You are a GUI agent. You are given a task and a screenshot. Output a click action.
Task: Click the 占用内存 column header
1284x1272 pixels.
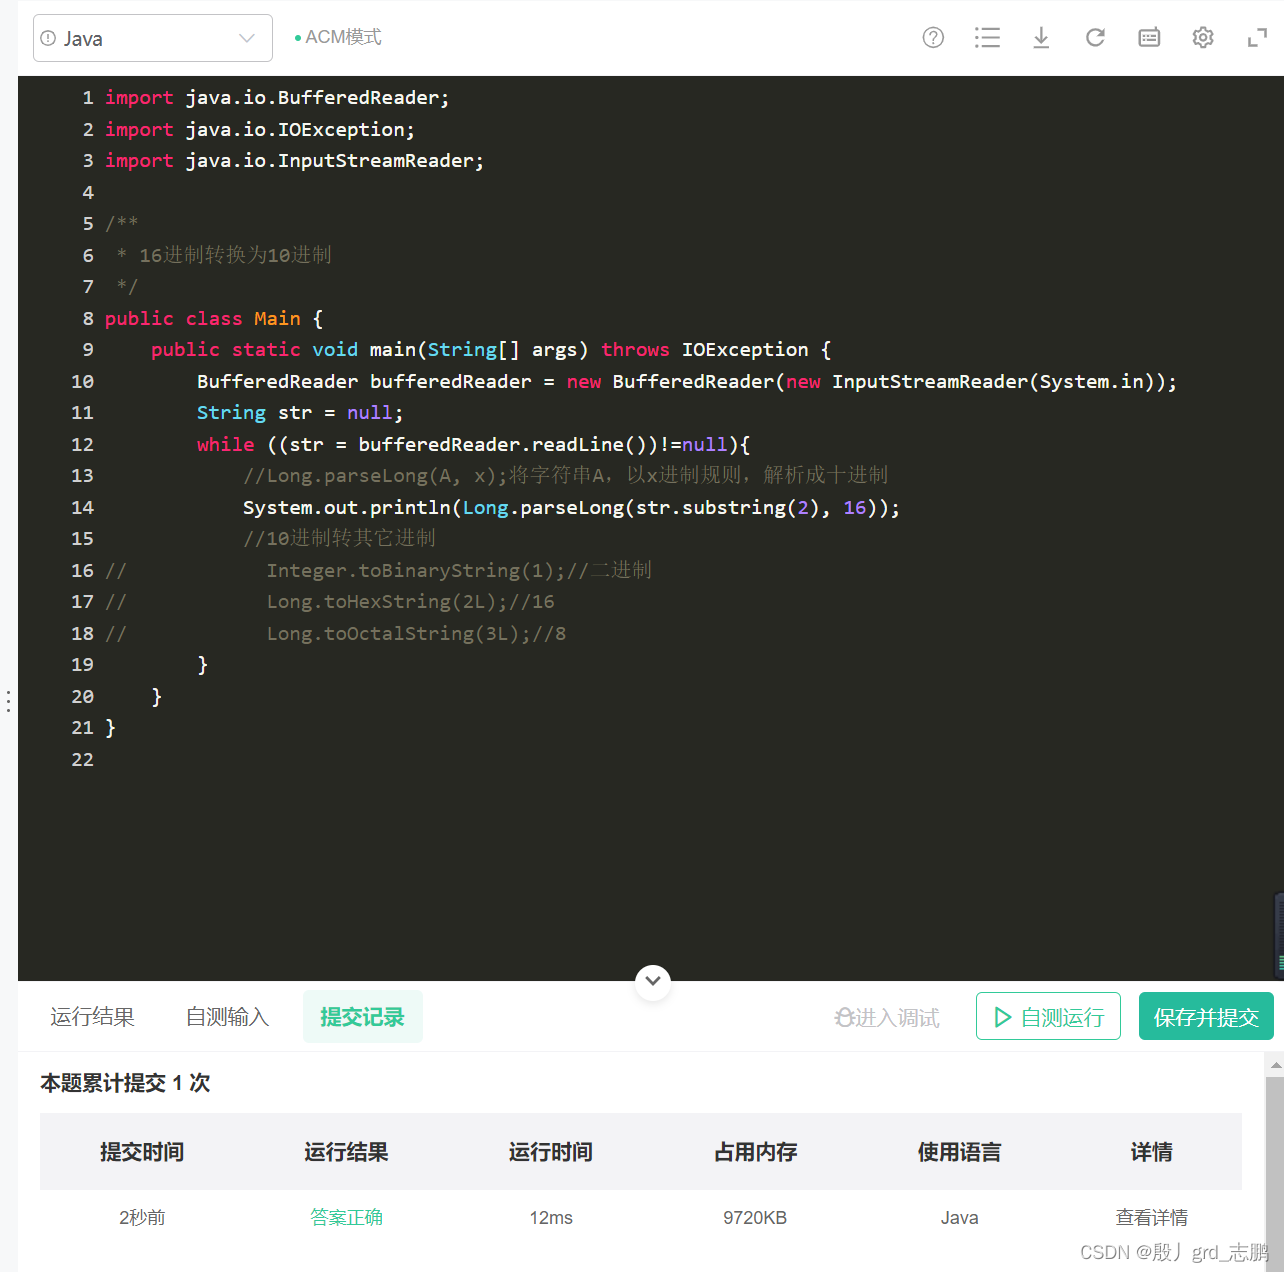[x=755, y=1152]
